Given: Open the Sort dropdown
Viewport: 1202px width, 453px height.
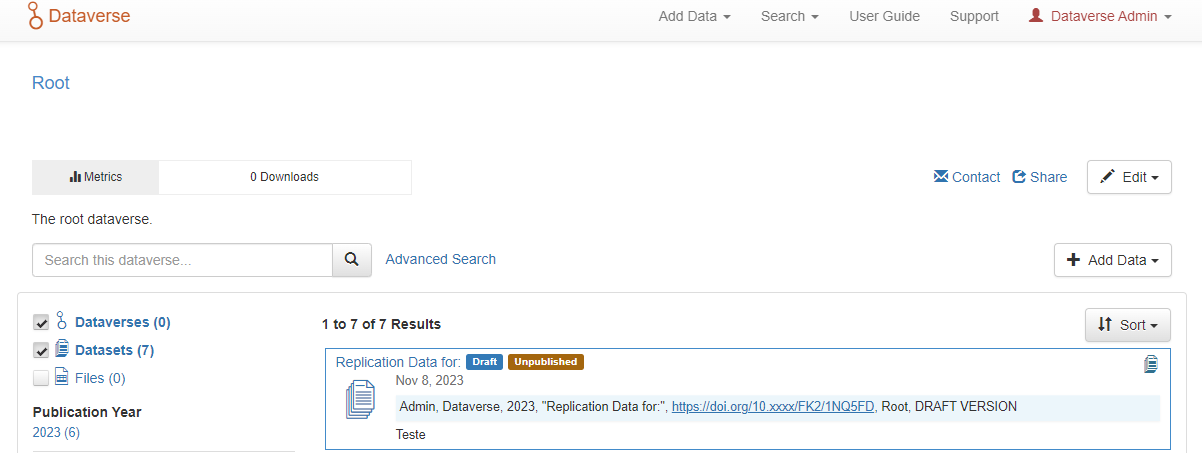Looking at the screenshot, I should (x=1127, y=325).
